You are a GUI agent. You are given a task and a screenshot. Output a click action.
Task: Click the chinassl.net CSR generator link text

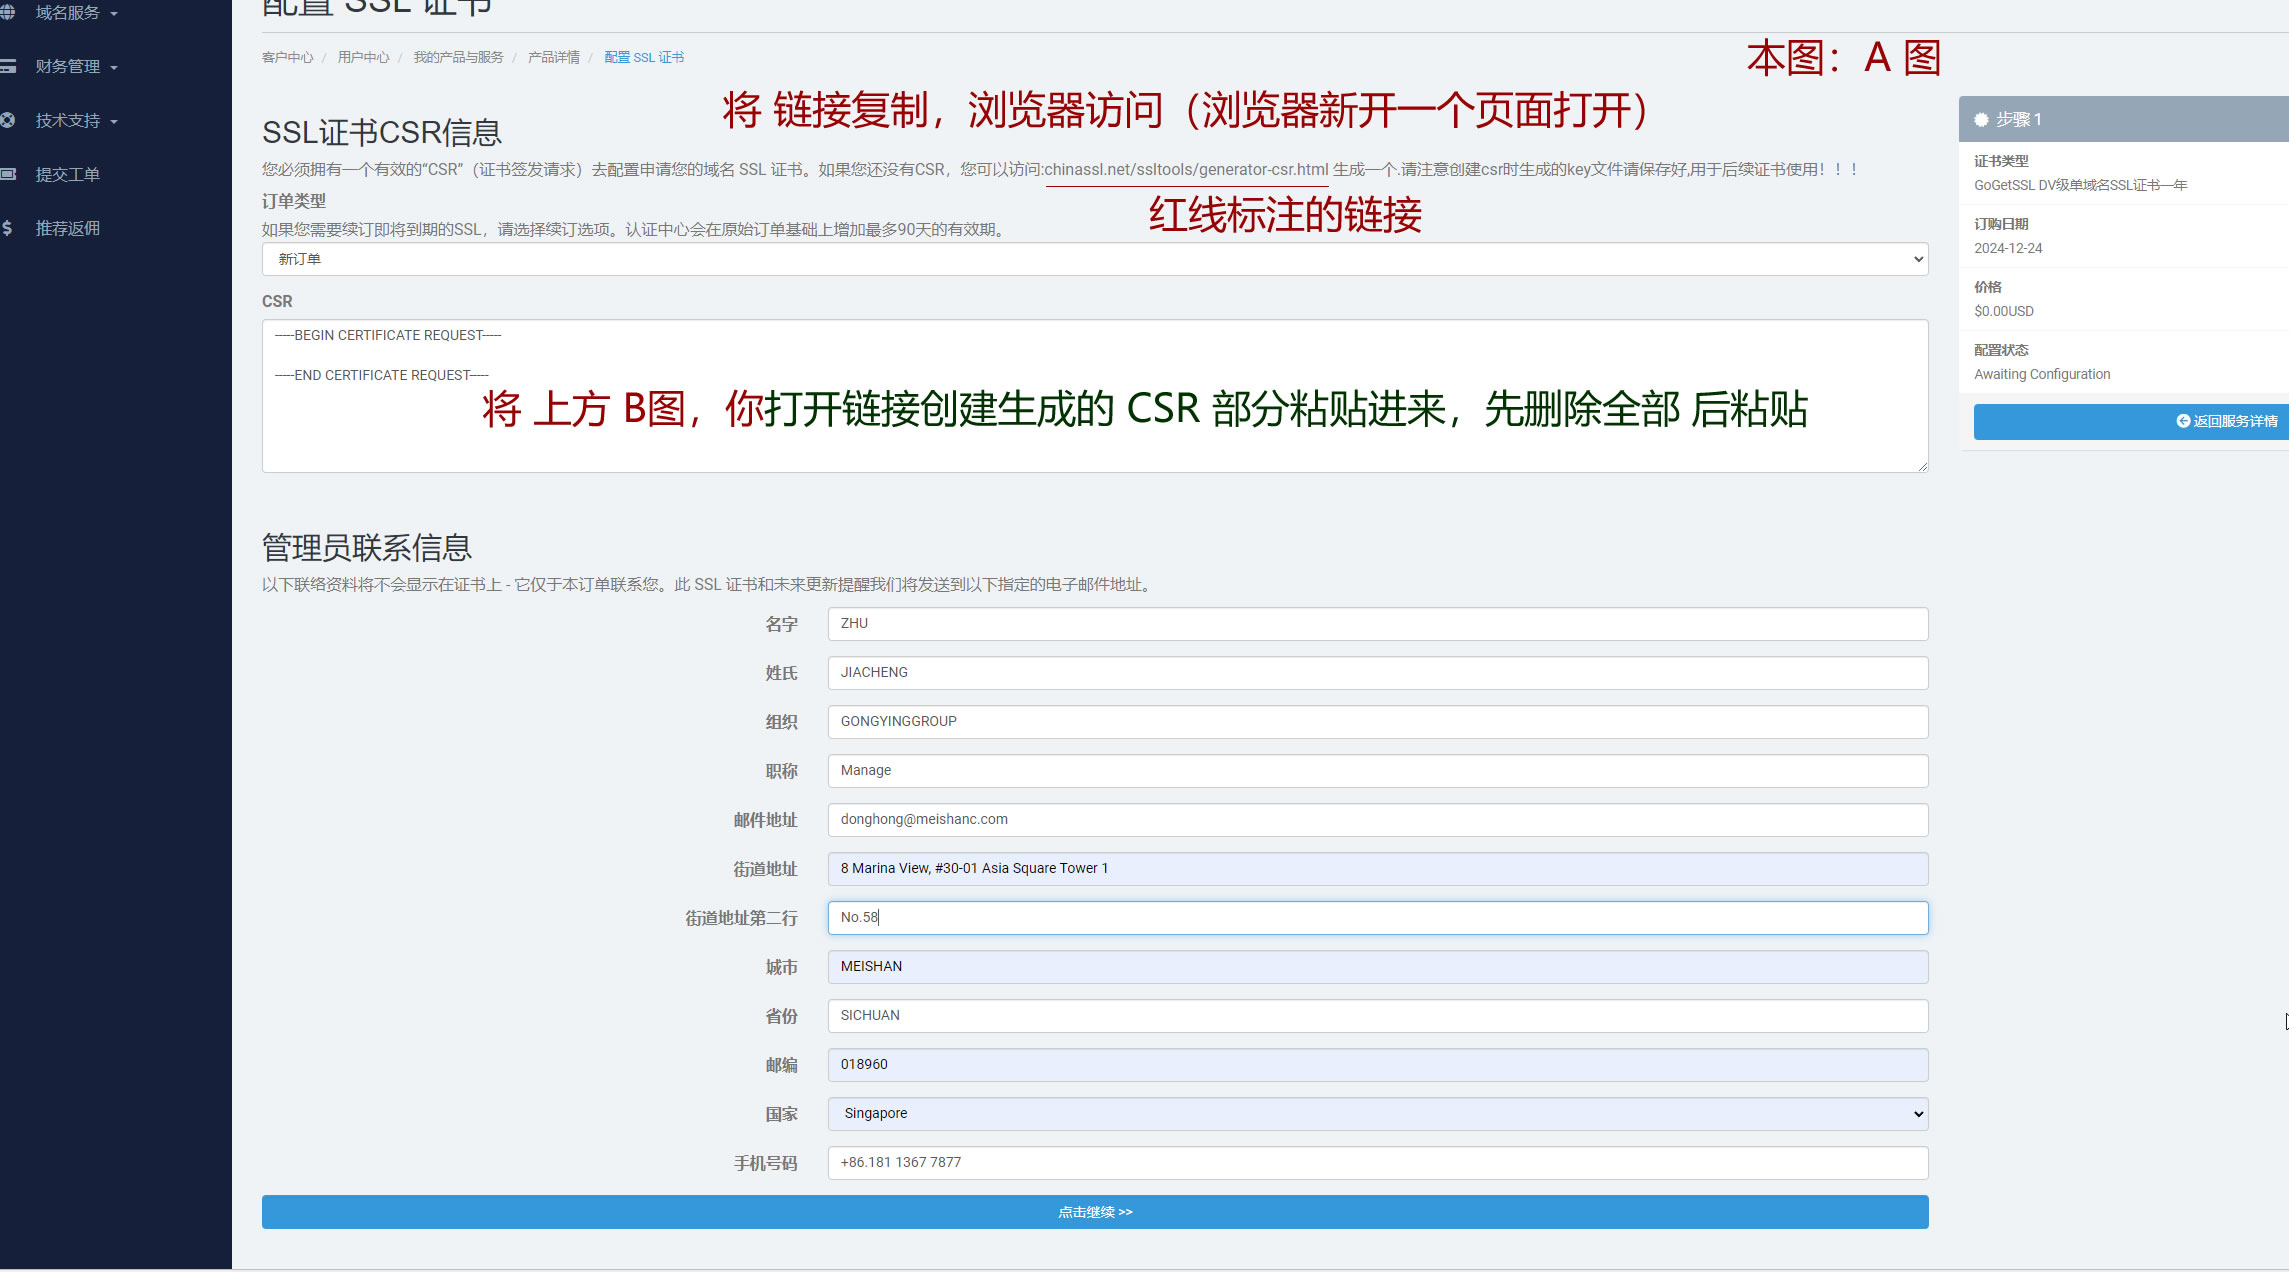(x=1186, y=170)
